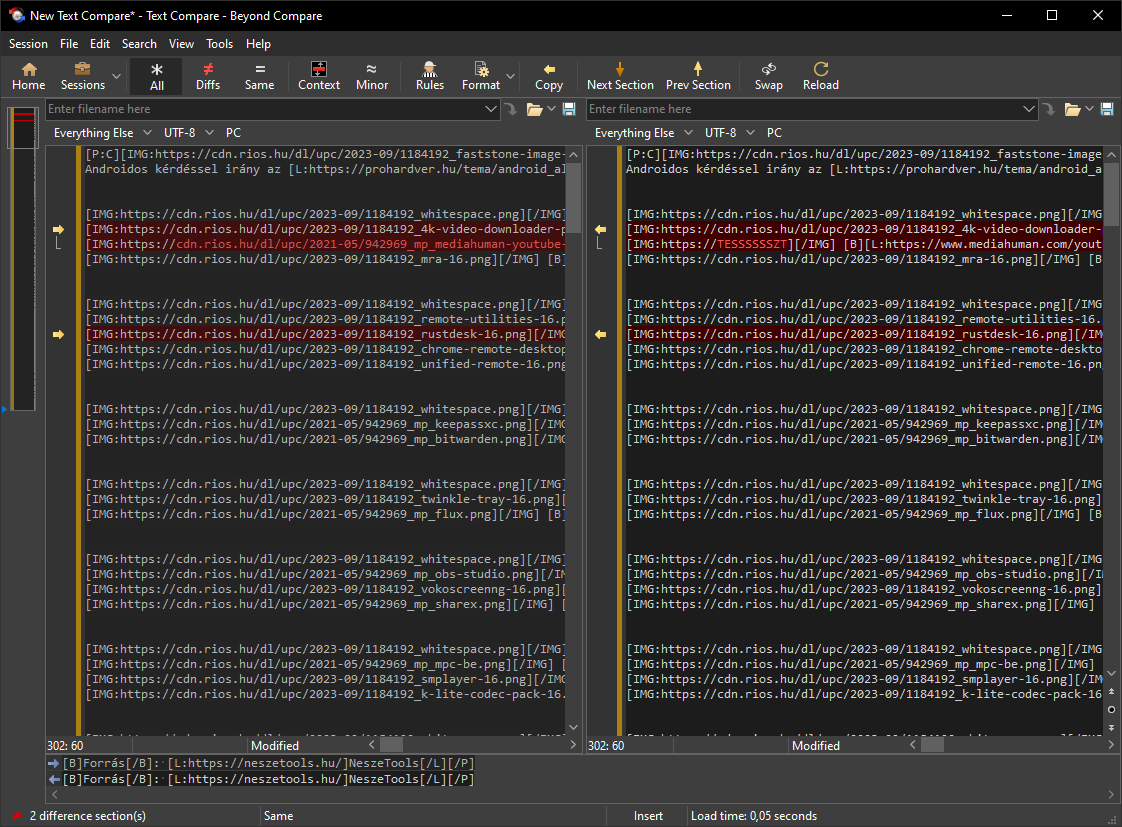1122x827 pixels.
Task: Open right pane Everything Else format dropdown
Action: coord(643,133)
